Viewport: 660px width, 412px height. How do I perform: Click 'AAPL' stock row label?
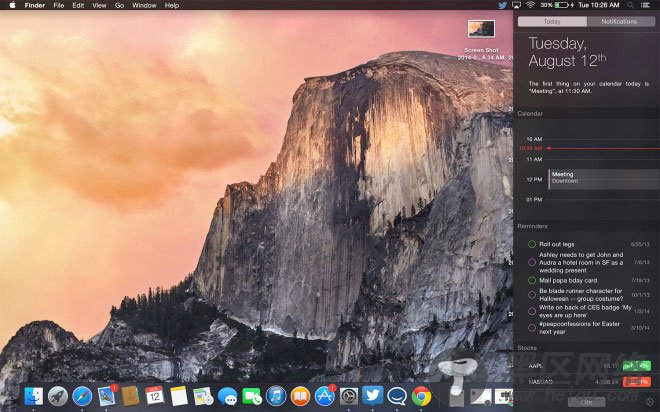click(x=535, y=366)
